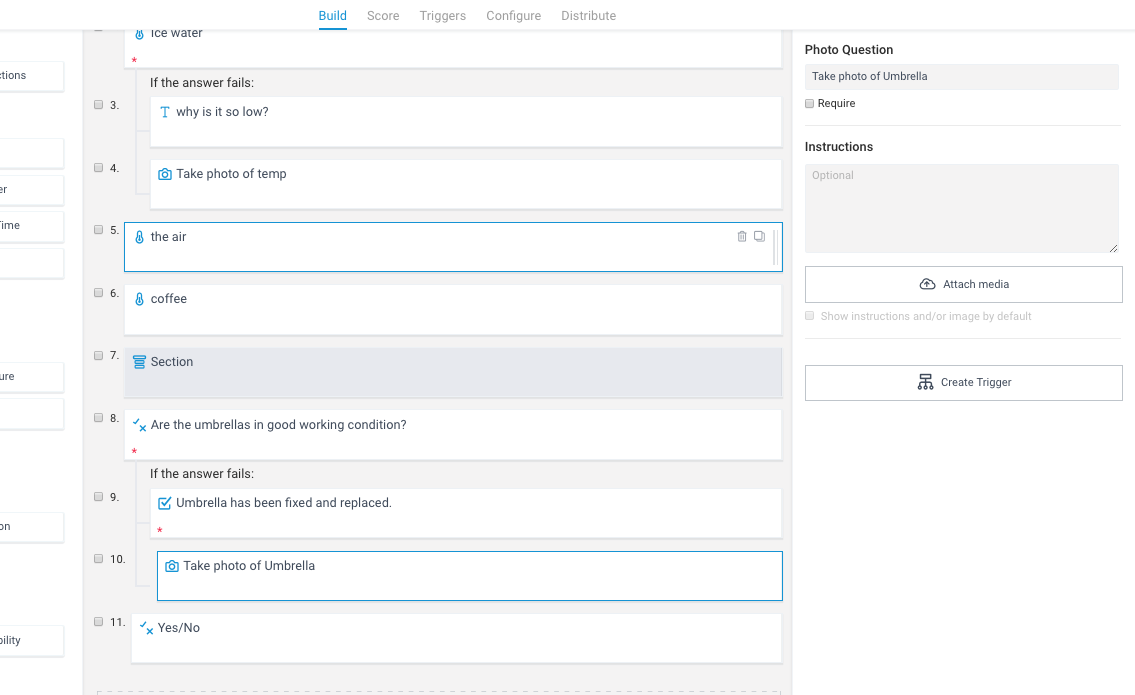Viewport: 1135px width, 695px height.
Task: Tick the checkbox for question 4
Action: [x=98, y=168]
